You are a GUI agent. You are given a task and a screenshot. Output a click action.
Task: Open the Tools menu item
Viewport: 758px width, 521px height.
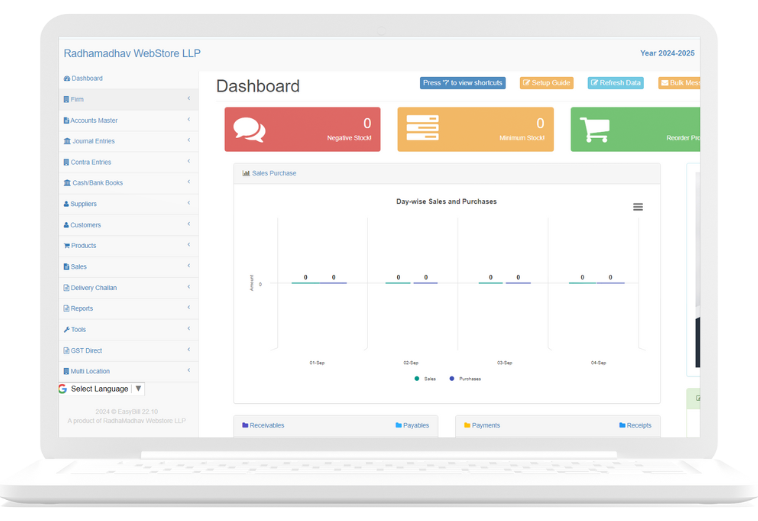[x=129, y=330]
